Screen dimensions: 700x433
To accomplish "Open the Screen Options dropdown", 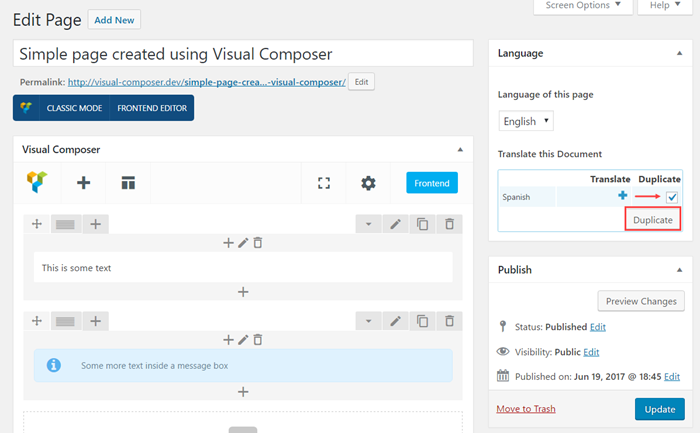I will click(583, 6).
